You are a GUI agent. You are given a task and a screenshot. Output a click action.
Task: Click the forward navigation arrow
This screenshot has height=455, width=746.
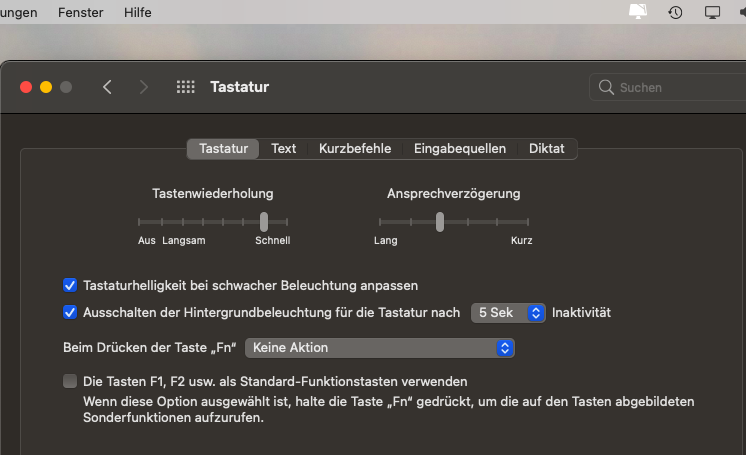[x=144, y=87]
